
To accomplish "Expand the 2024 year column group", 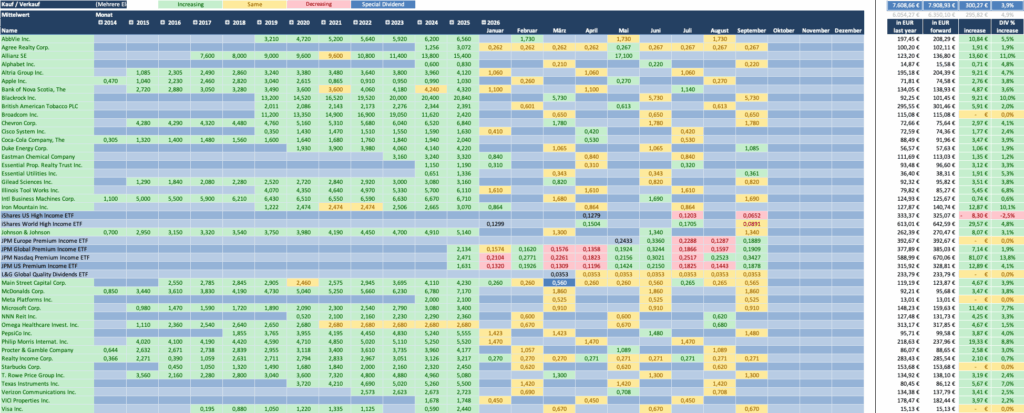I will coord(420,22).
